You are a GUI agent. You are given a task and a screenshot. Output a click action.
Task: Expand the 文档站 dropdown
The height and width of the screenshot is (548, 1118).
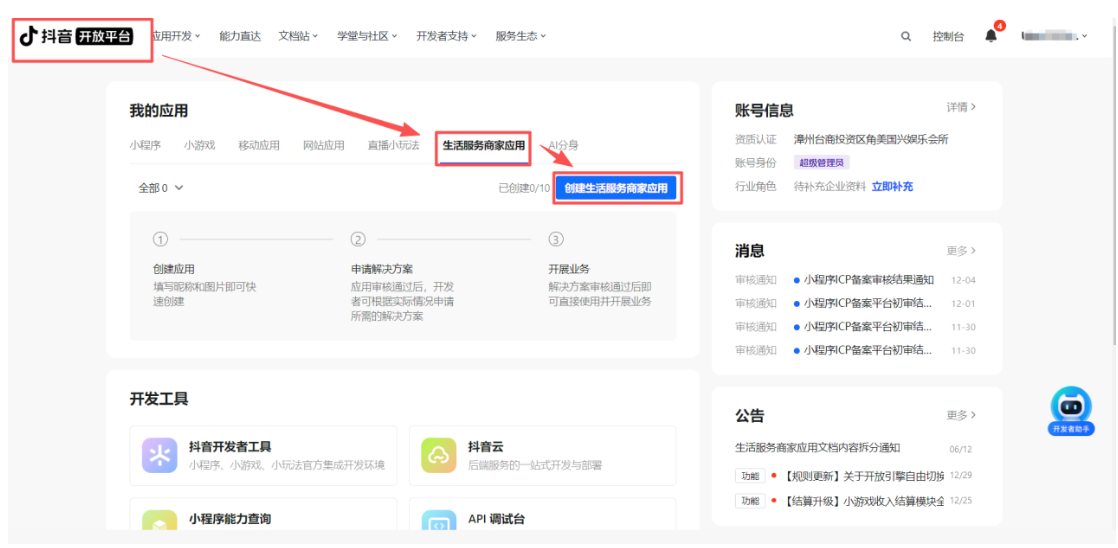[298, 36]
